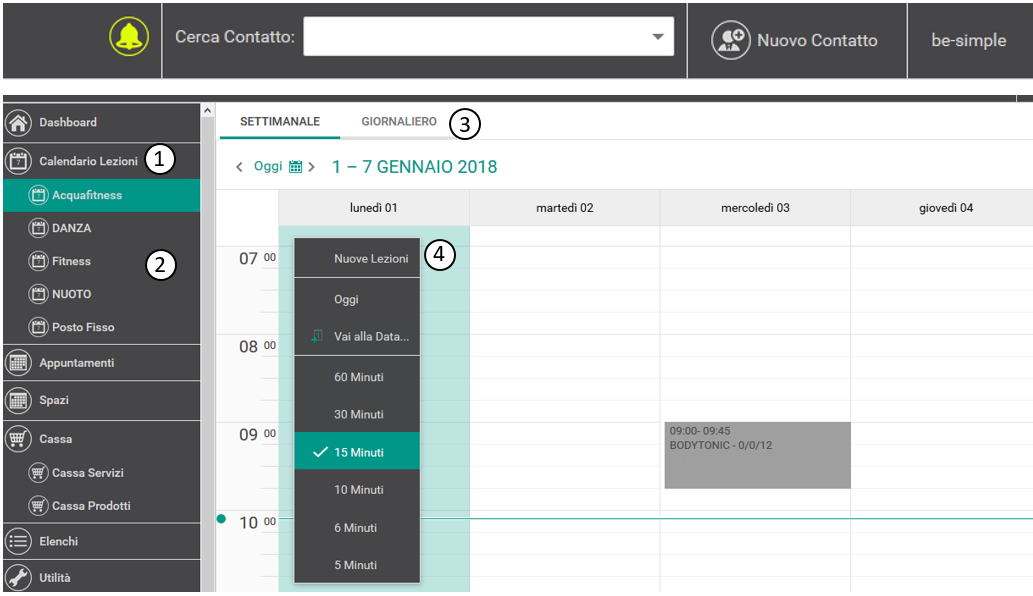Select NUOTO calendar in sidebar

[102, 294]
